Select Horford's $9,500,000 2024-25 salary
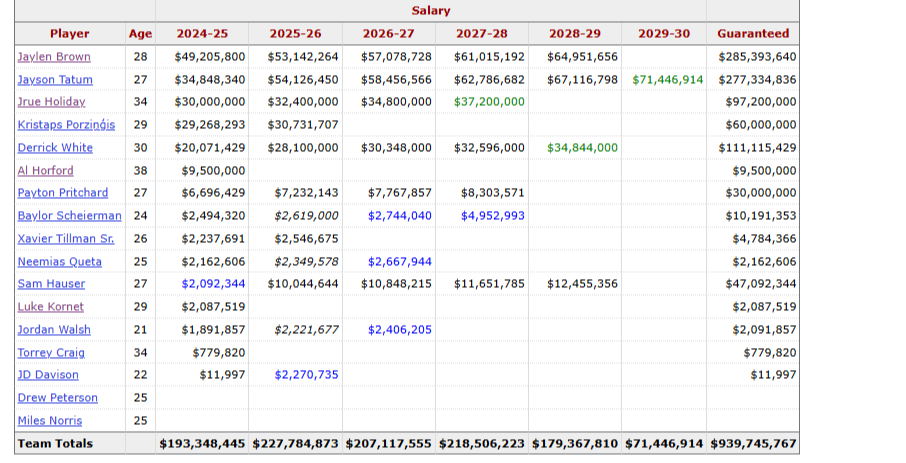 pos(213,171)
